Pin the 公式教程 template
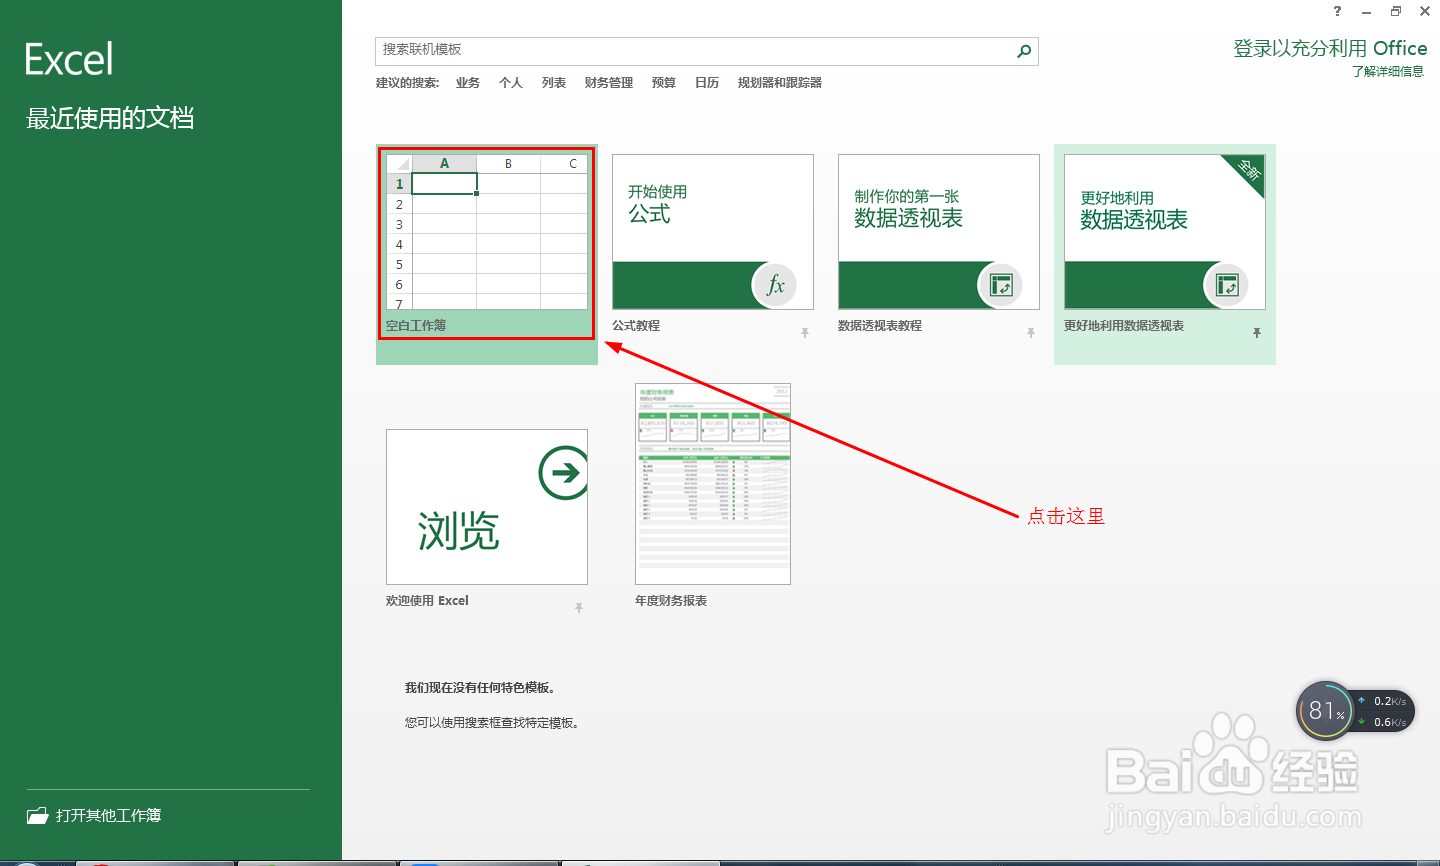Image resolution: width=1440 pixels, height=866 pixels. click(805, 333)
